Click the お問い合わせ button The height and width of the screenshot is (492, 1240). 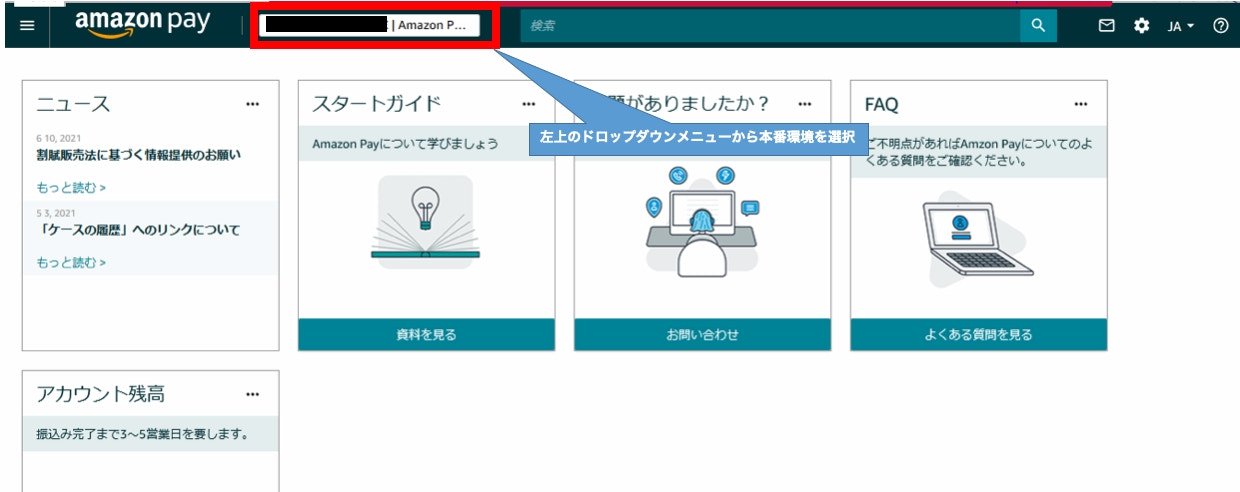[702, 335]
